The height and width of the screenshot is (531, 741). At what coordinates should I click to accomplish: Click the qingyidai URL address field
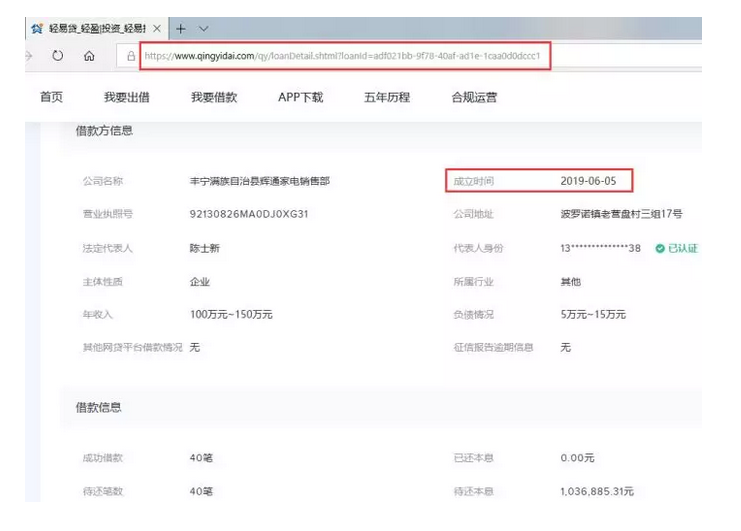345,56
